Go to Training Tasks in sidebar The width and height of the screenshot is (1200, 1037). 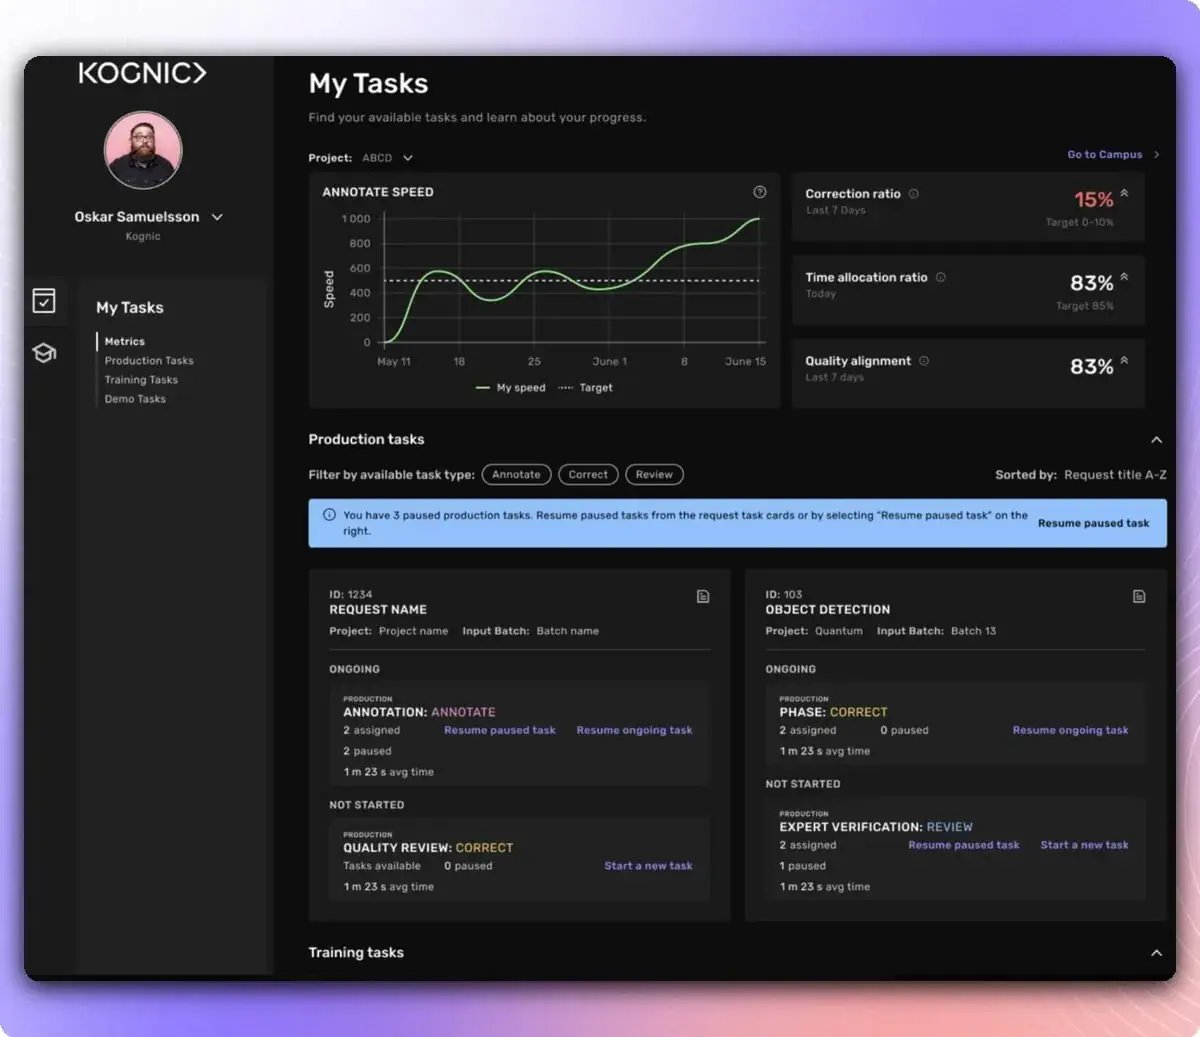(x=141, y=380)
